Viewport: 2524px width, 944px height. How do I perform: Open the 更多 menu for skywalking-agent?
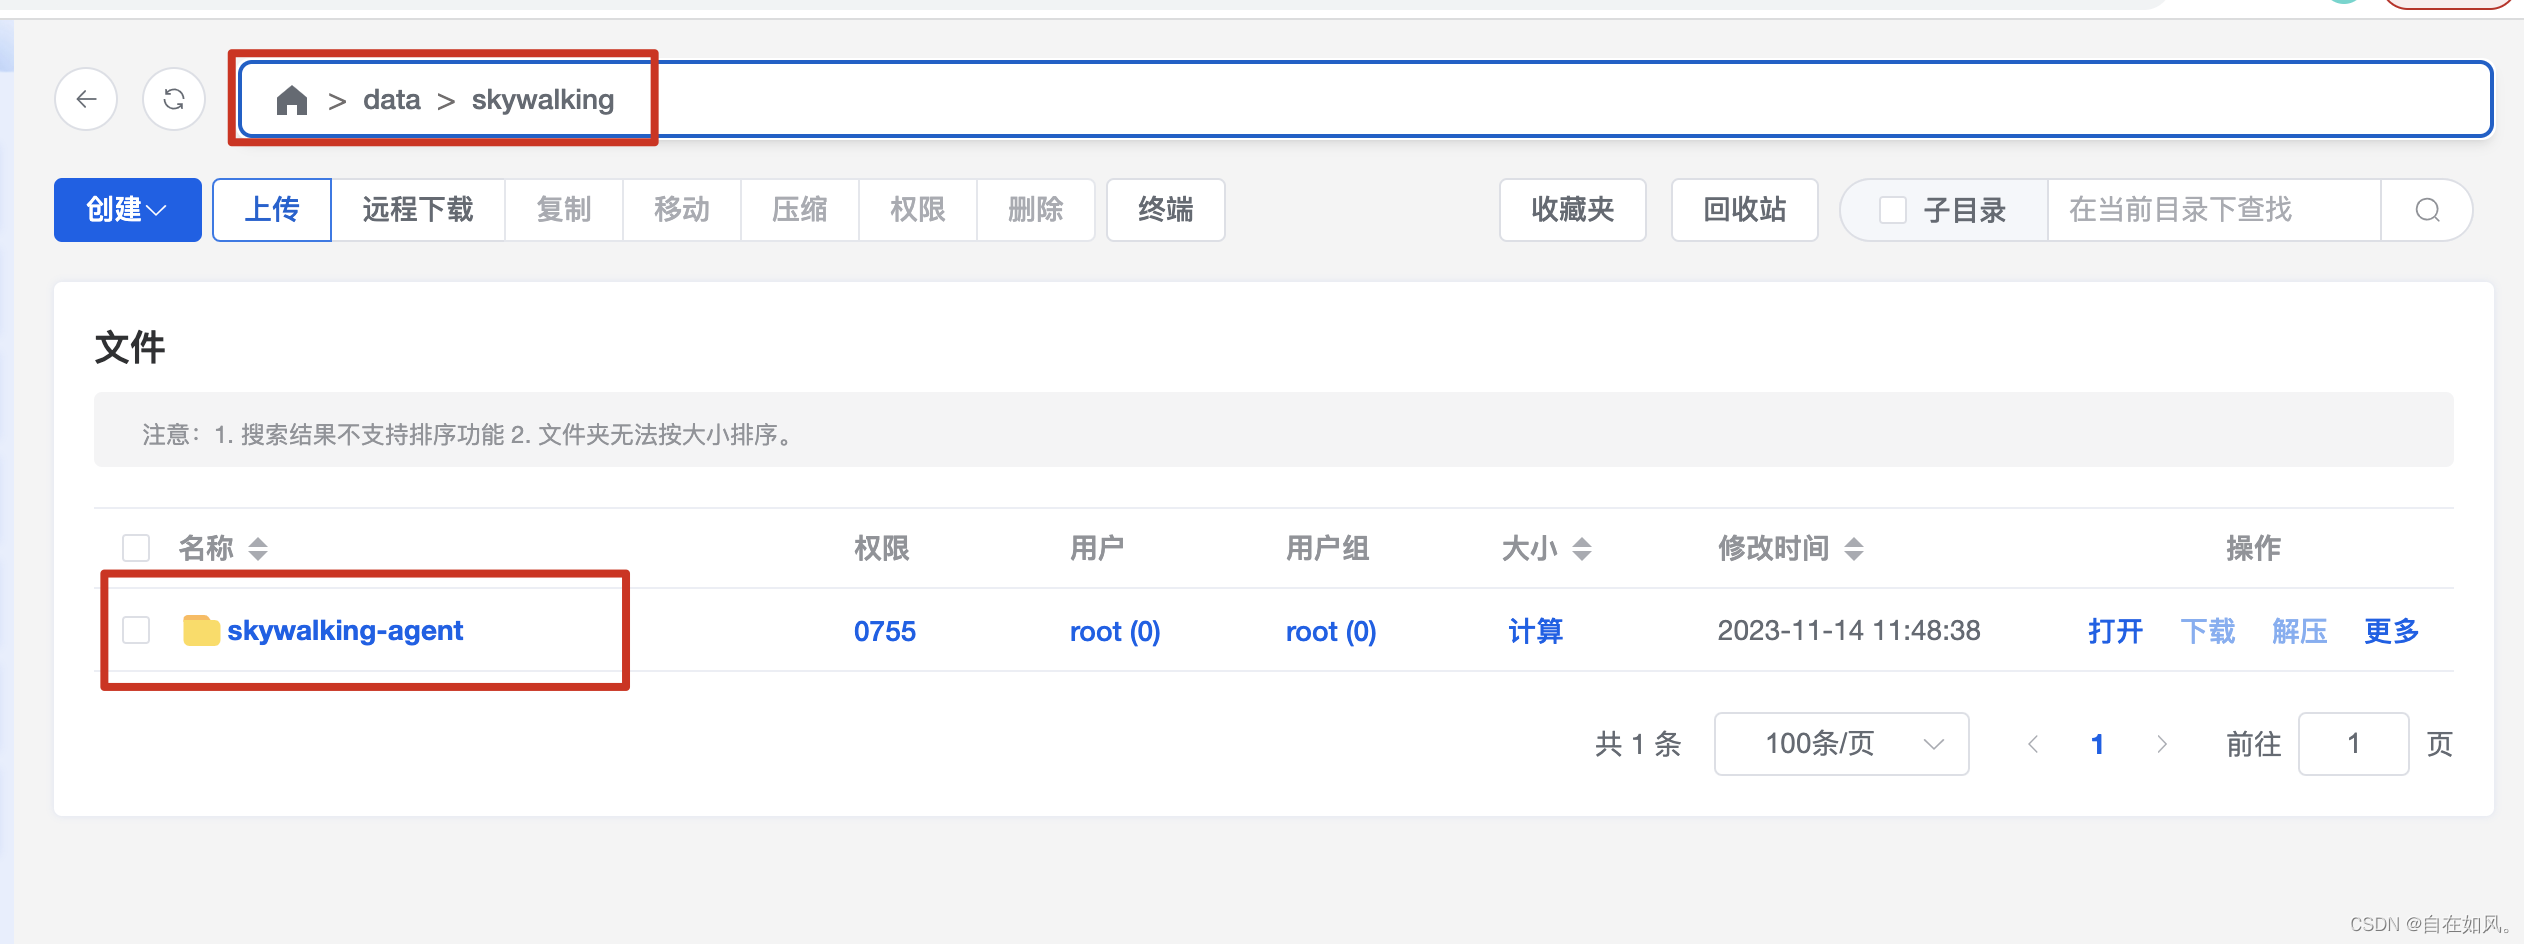2391,631
